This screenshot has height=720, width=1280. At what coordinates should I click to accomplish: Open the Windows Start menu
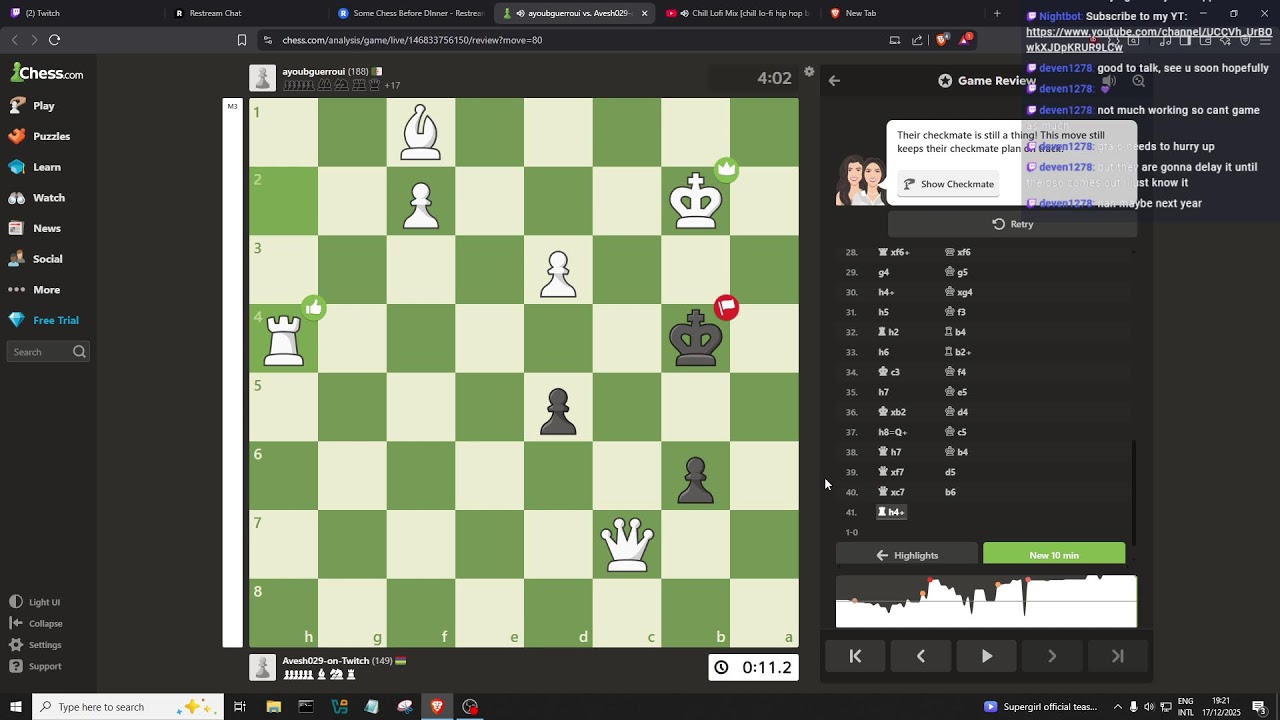(x=15, y=707)
